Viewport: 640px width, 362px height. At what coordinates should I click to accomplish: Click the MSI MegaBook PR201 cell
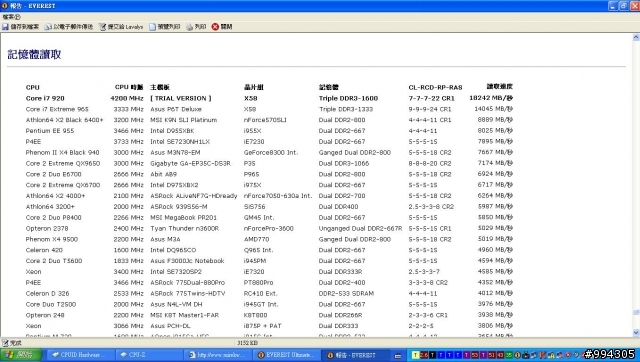(183, 218)
